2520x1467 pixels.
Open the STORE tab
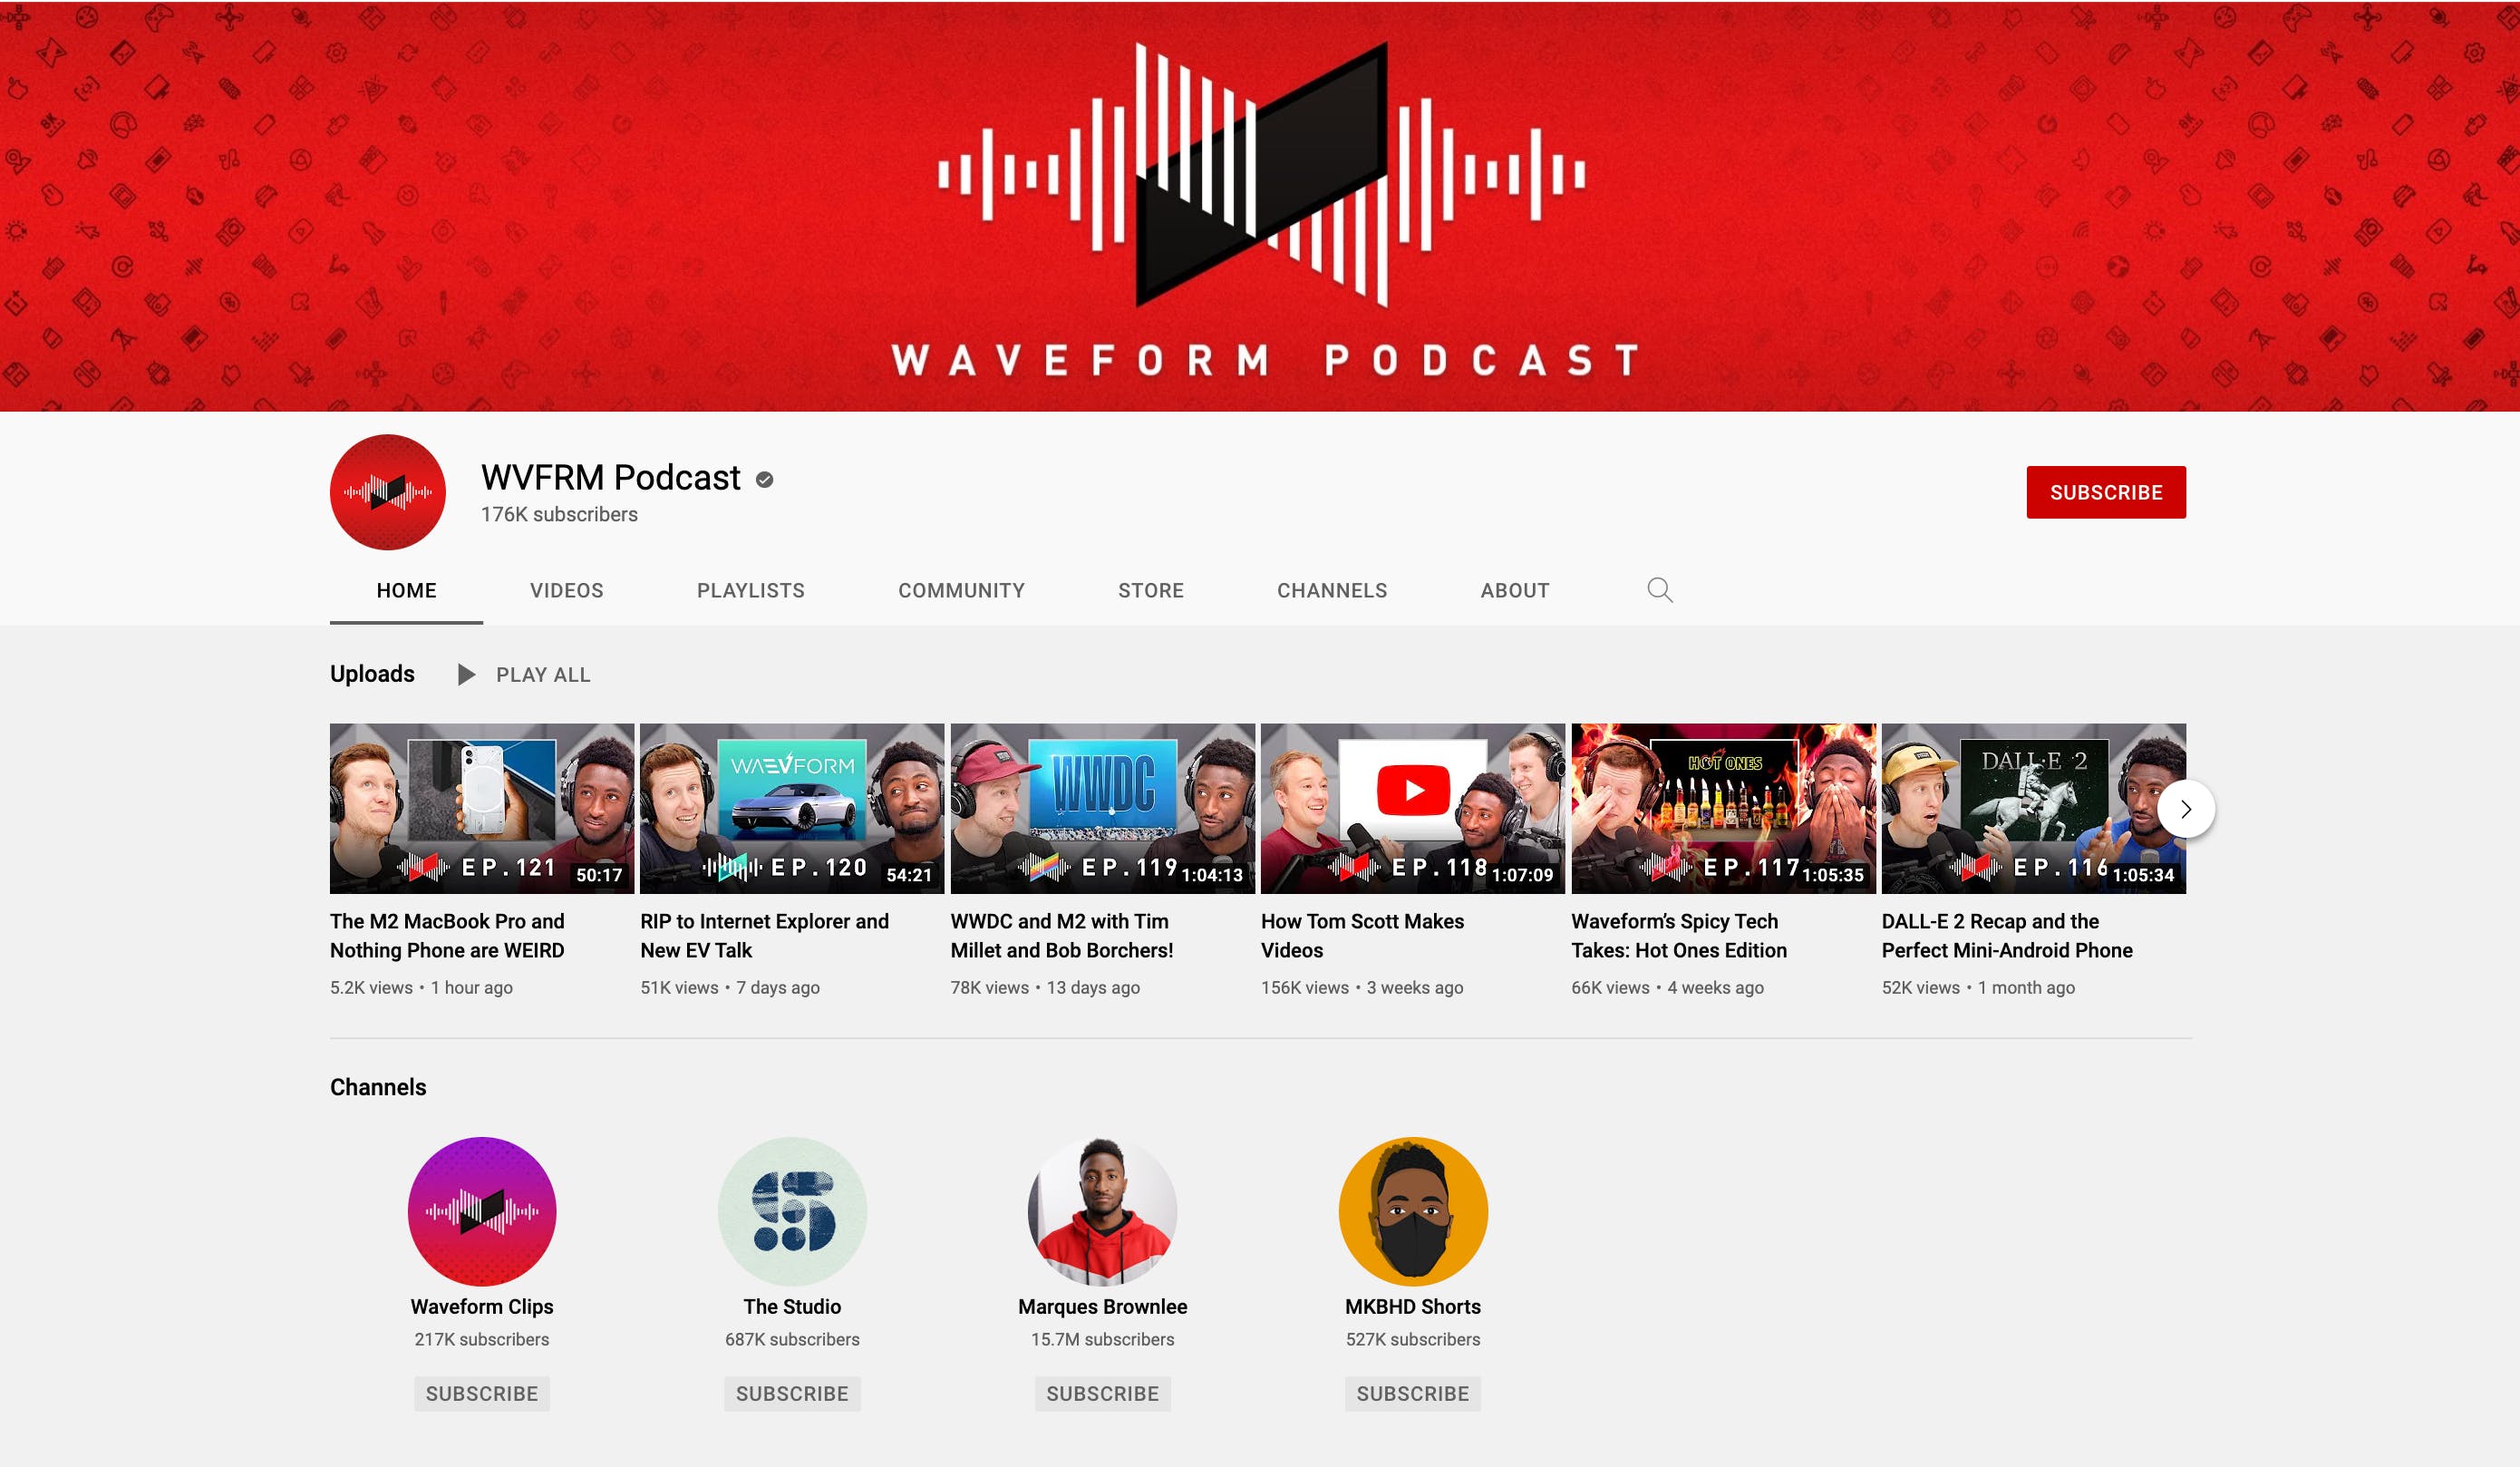tap(1152, 590)
